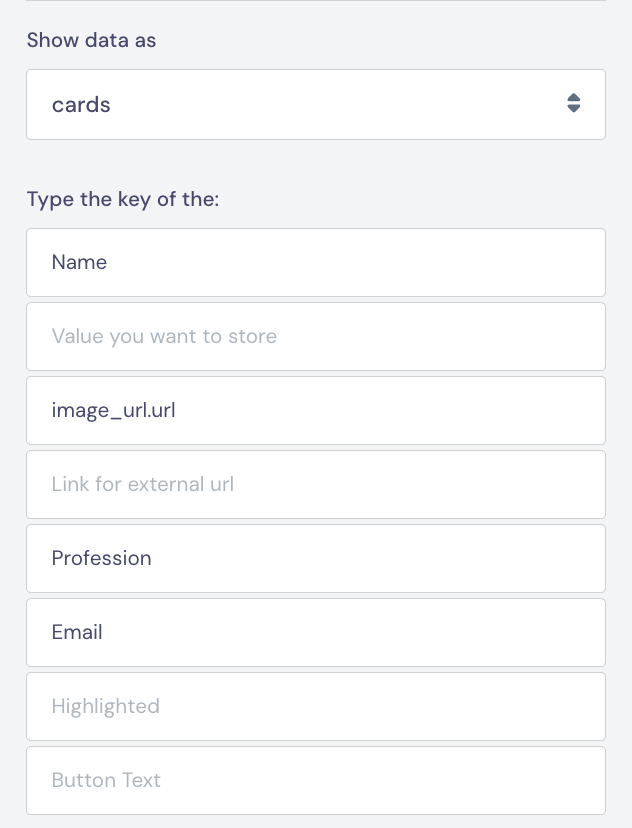Viewport: 632px width, 828px height.
Task: Click the "Show data as" label
Action: pyautogui.click(x=91, y=40)
